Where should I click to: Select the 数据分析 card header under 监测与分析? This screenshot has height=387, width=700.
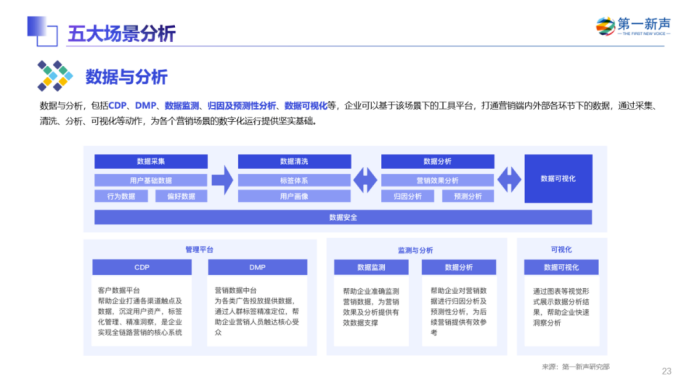click(459, 267)
